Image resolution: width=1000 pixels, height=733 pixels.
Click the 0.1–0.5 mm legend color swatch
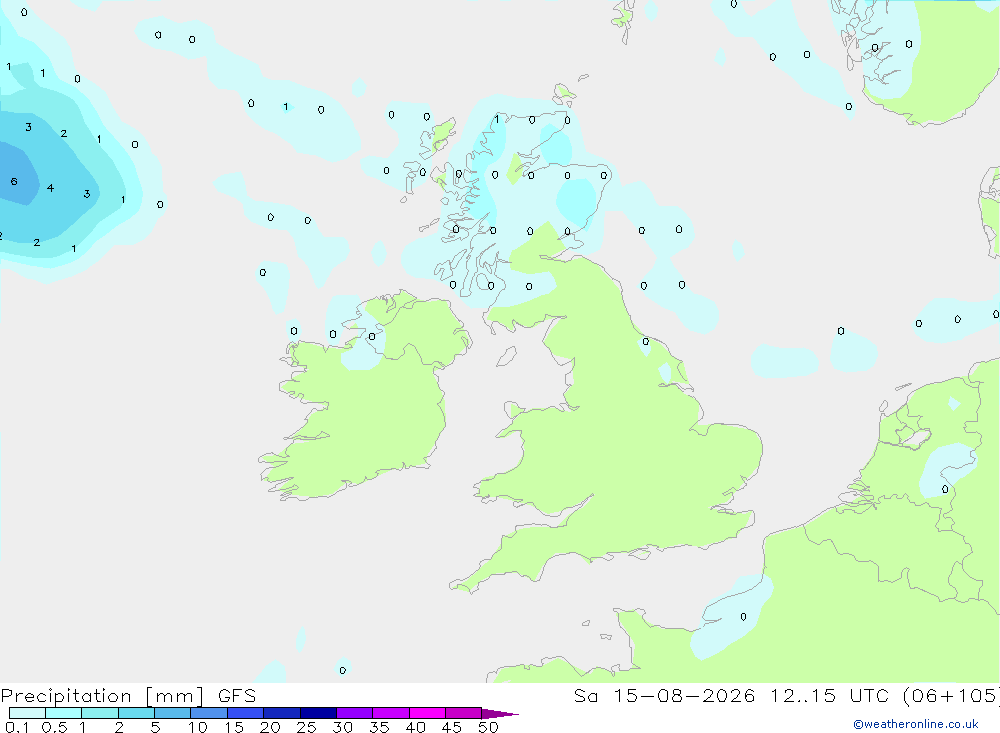[27, 713]
